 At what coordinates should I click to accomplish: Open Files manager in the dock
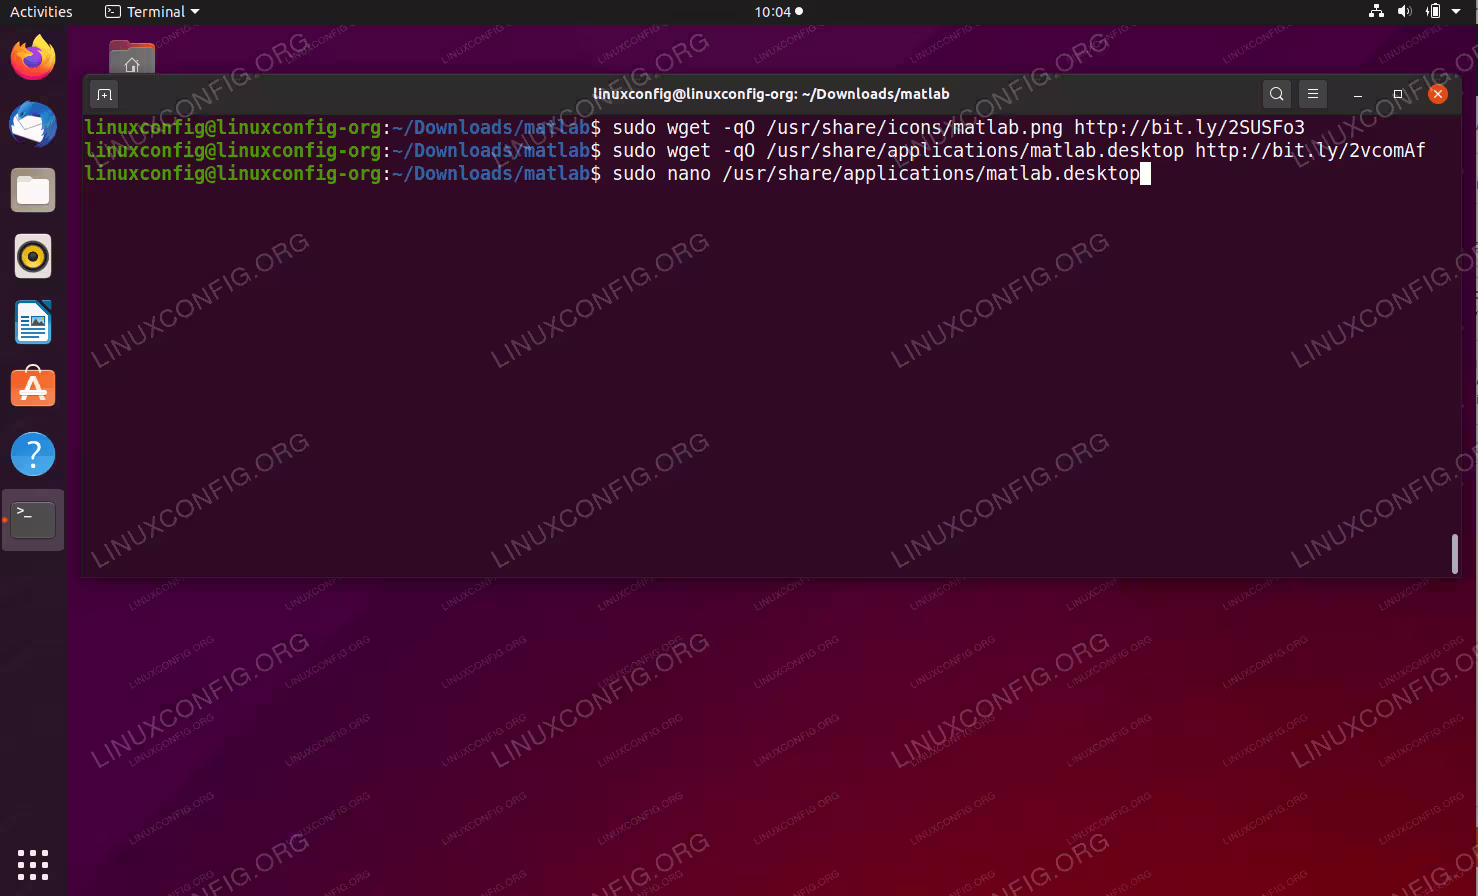[33, 190]
